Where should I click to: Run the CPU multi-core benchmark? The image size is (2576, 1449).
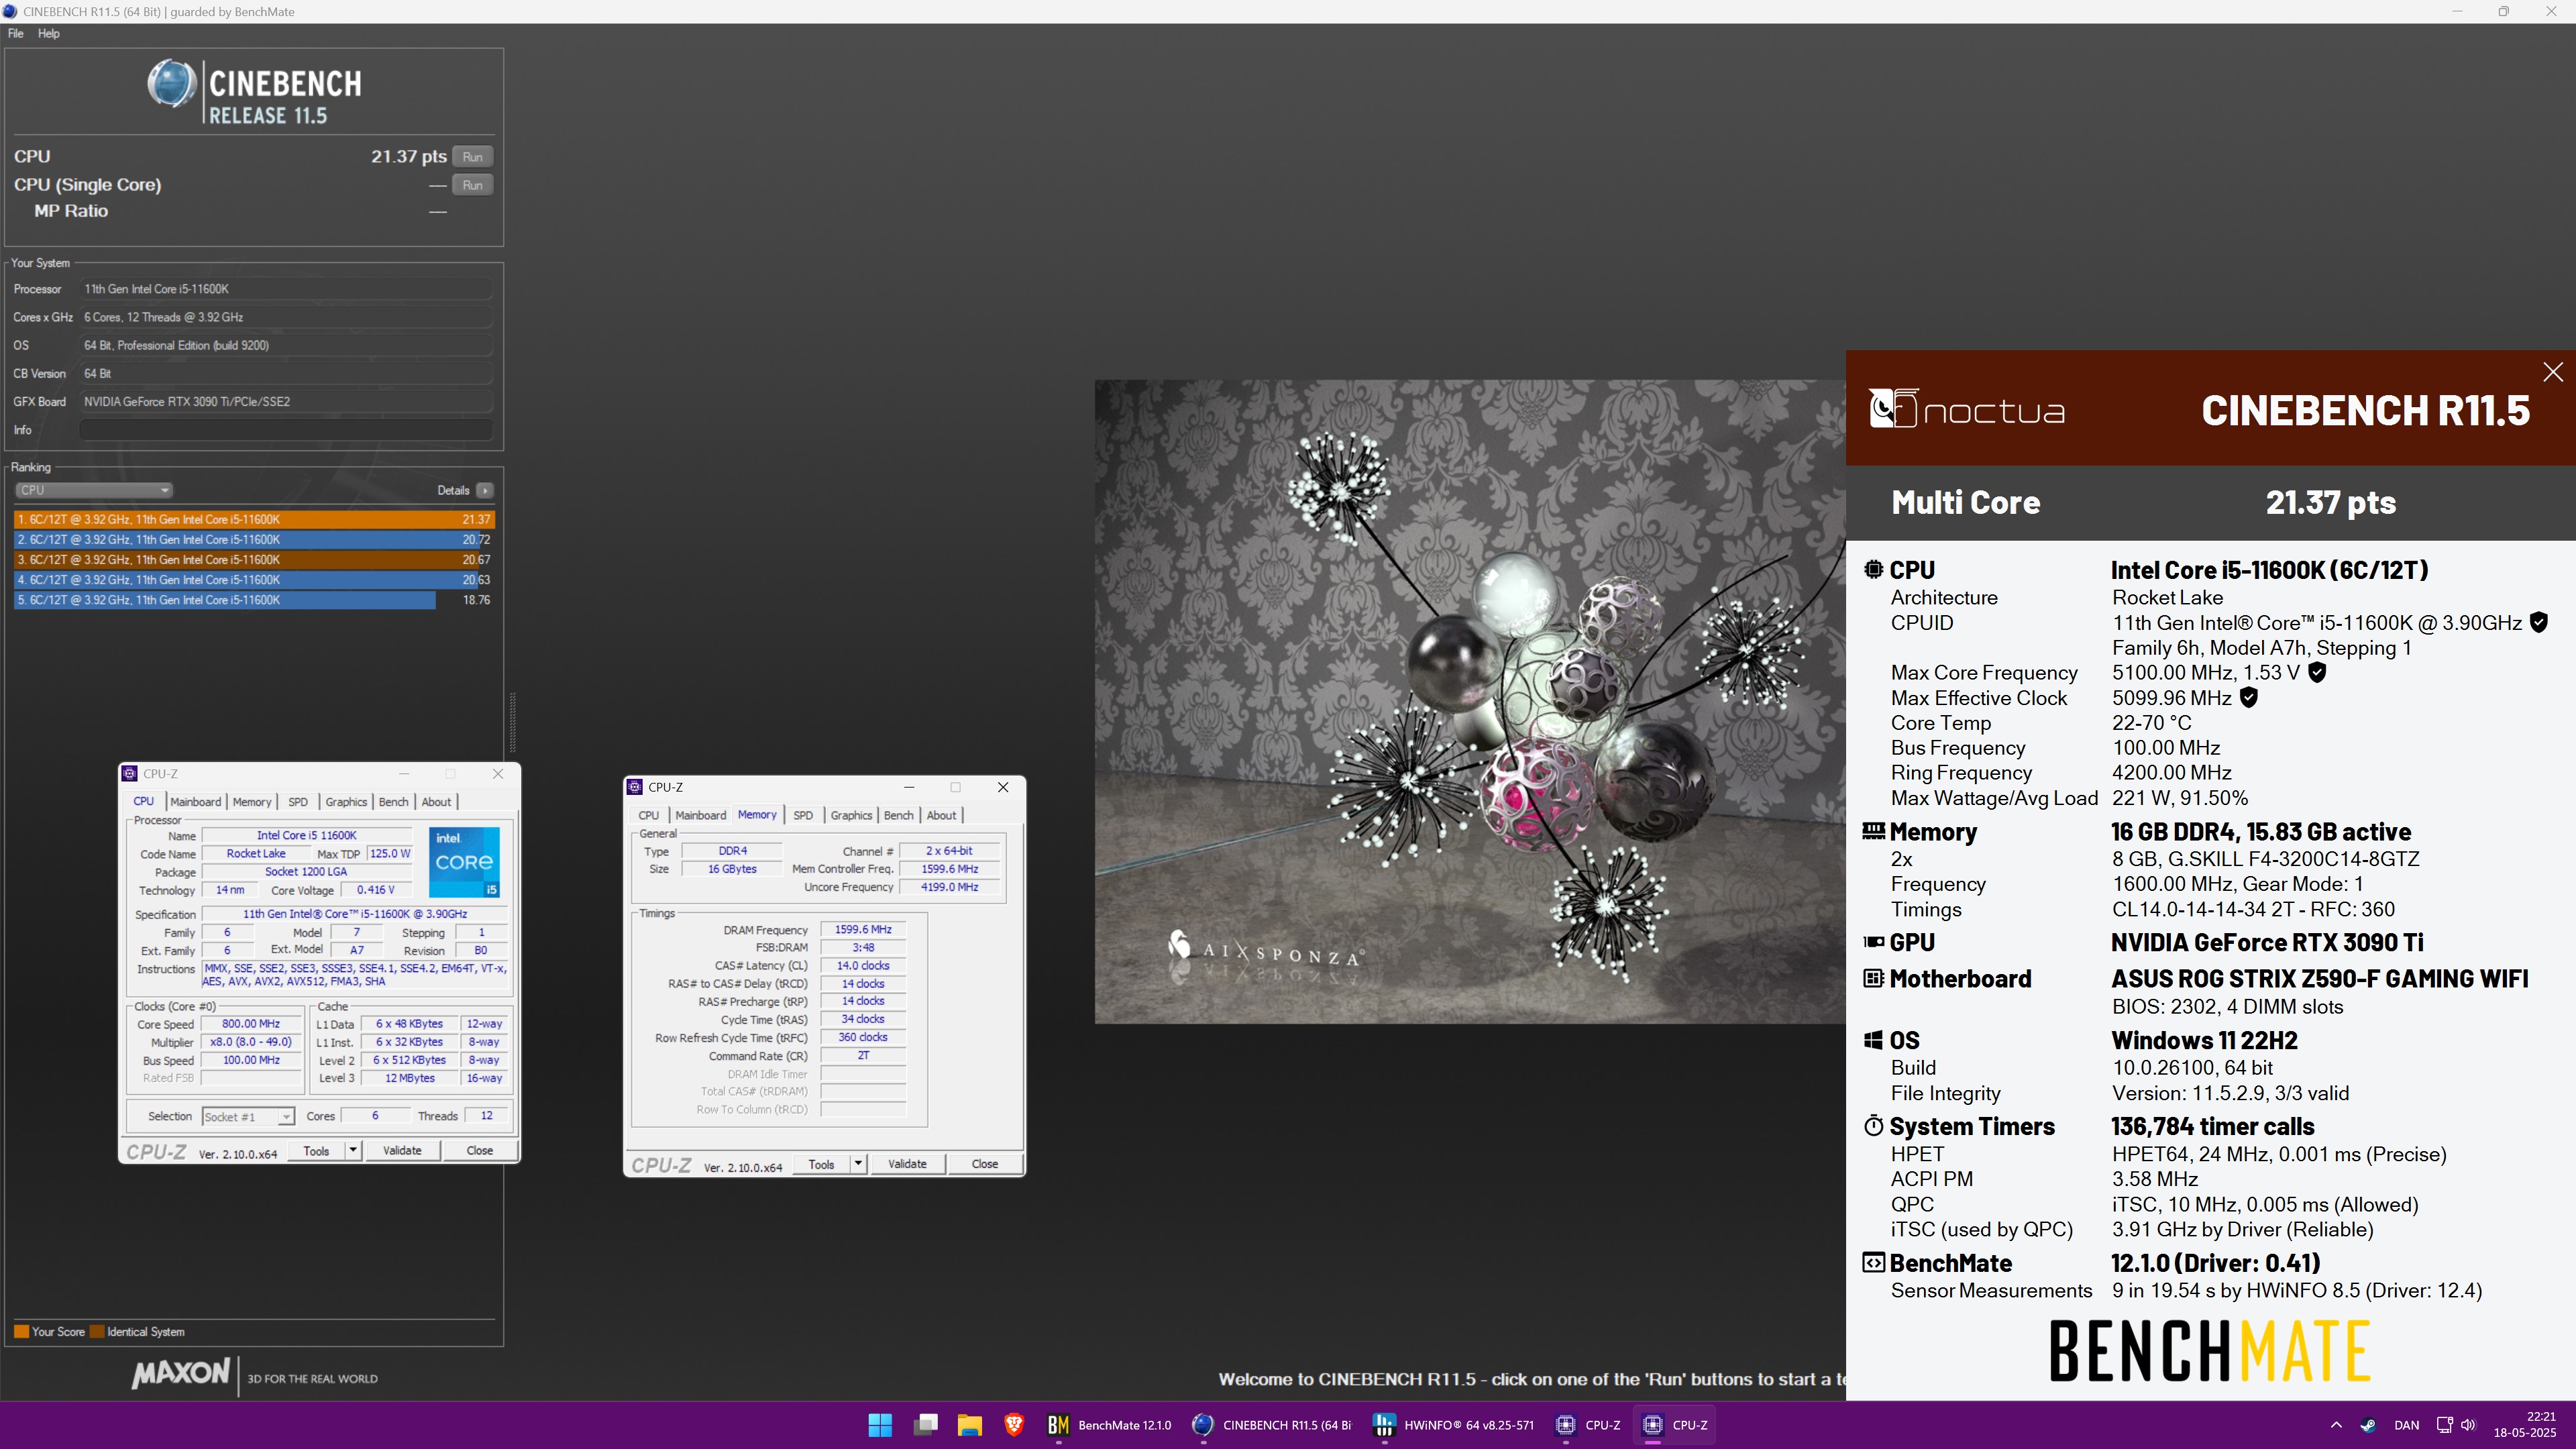point(472,157)
